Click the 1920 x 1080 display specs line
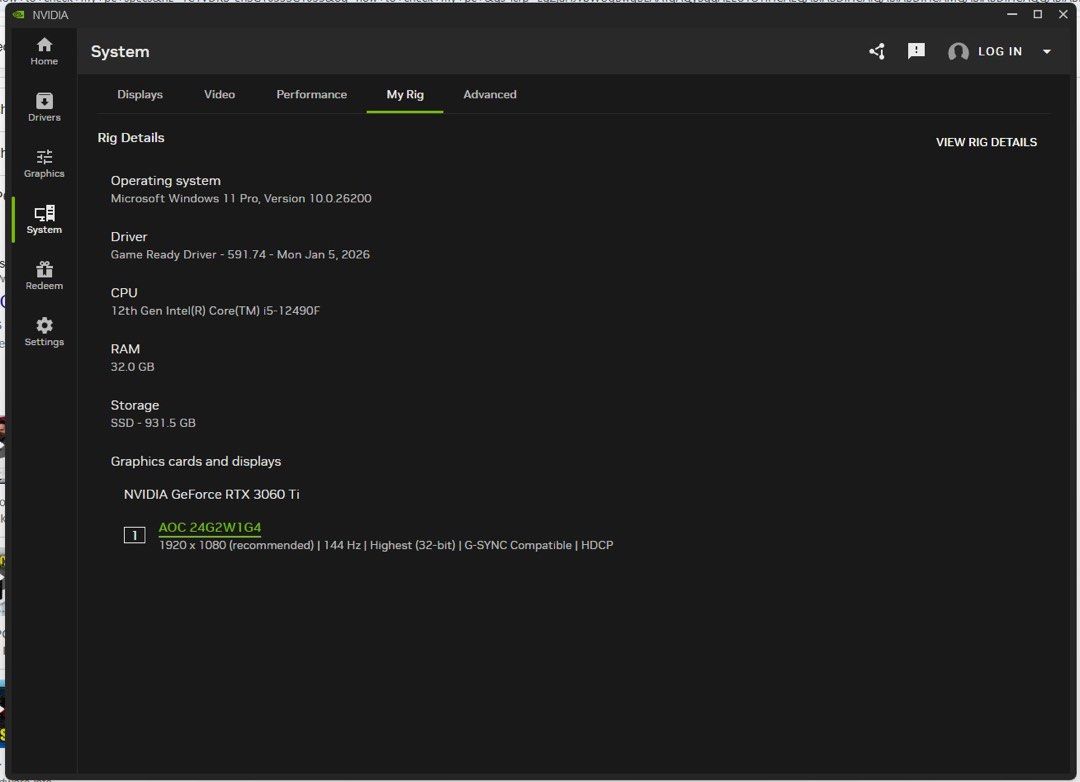The height and width of the screenshot is (782, 1080). 386,545
